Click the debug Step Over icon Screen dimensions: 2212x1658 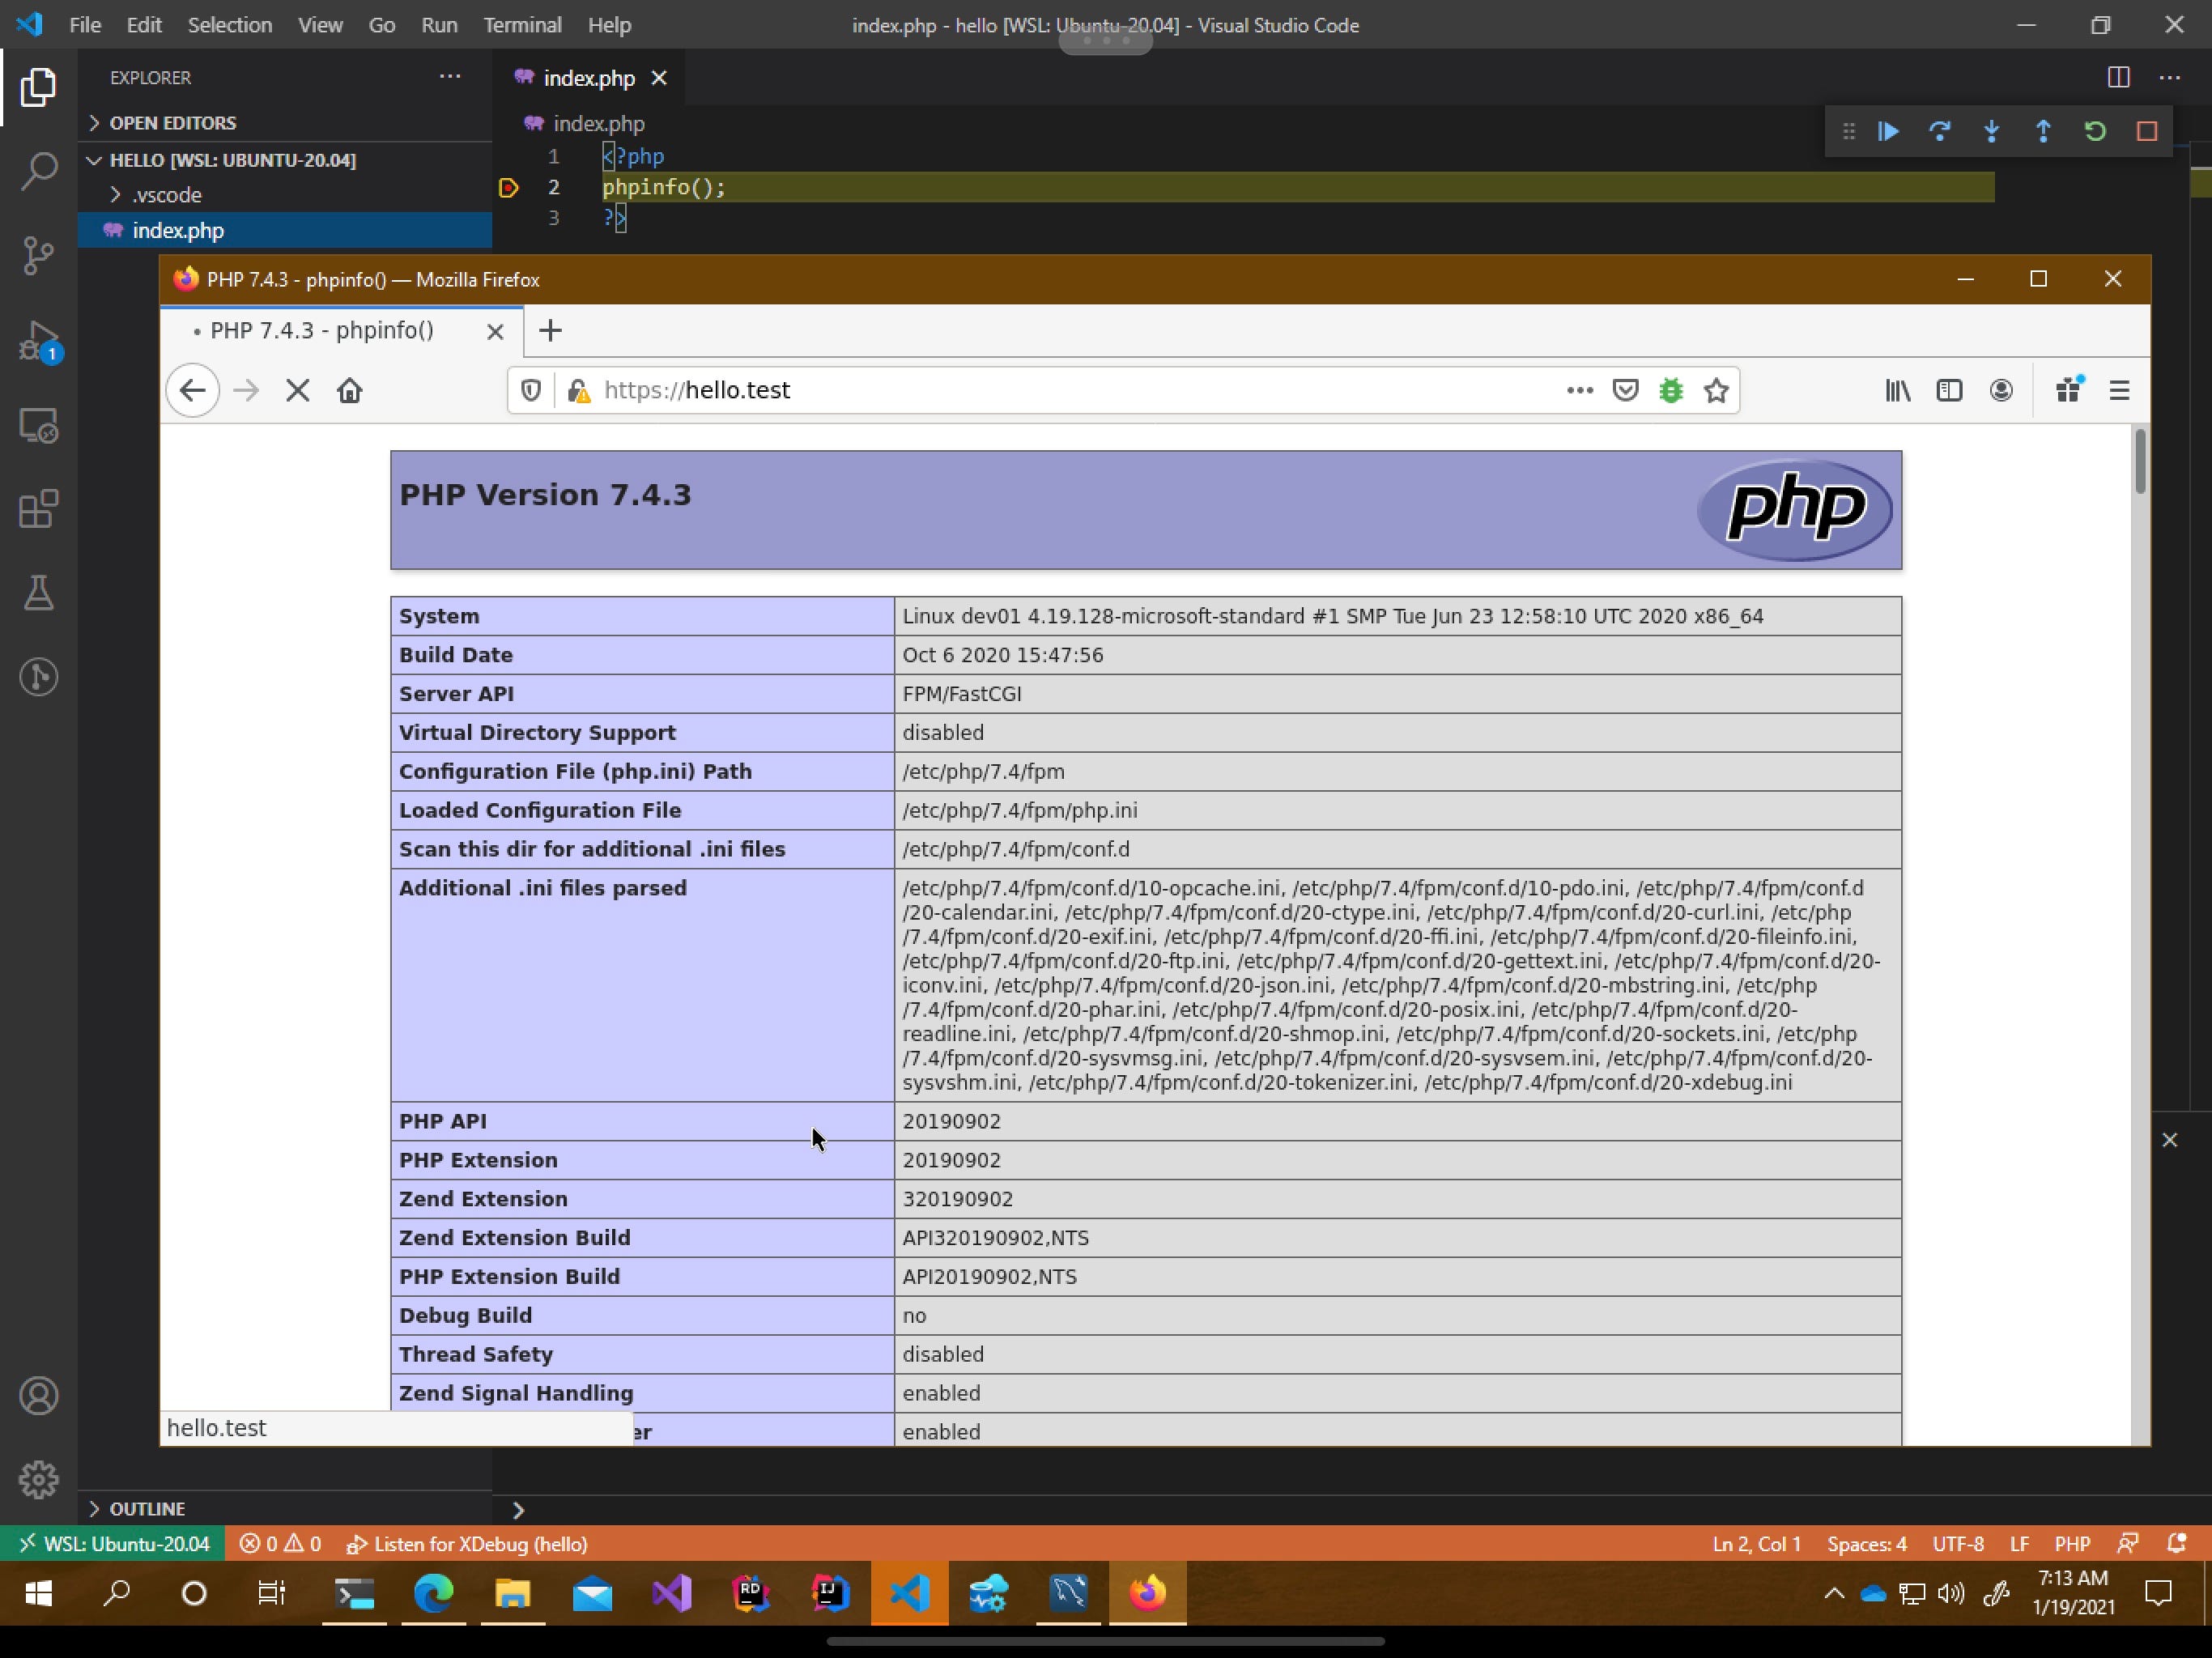1940,132
